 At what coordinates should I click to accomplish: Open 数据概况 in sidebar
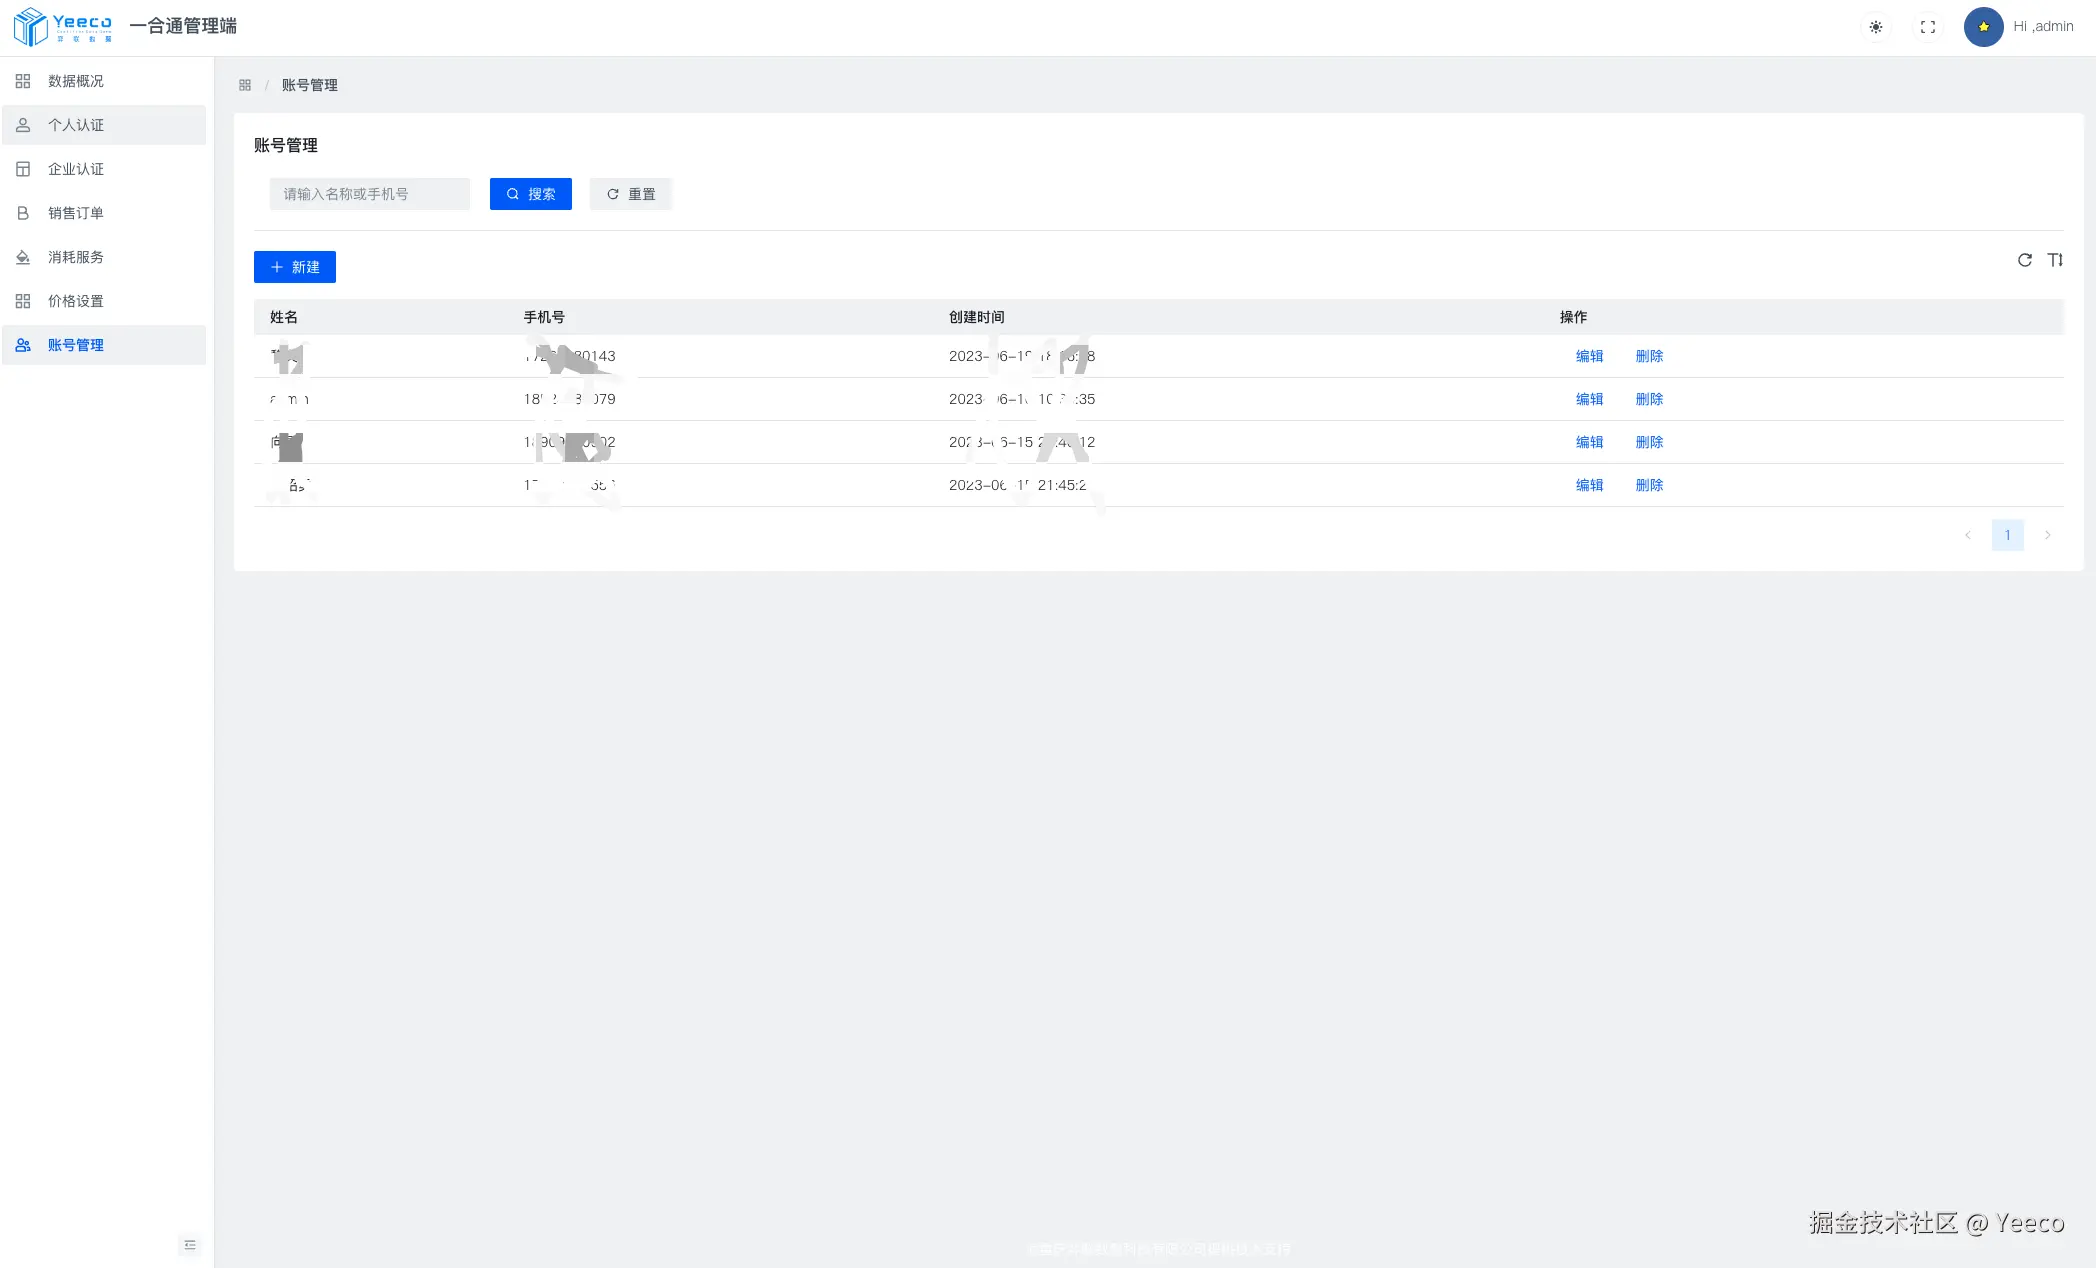[76, 81]
